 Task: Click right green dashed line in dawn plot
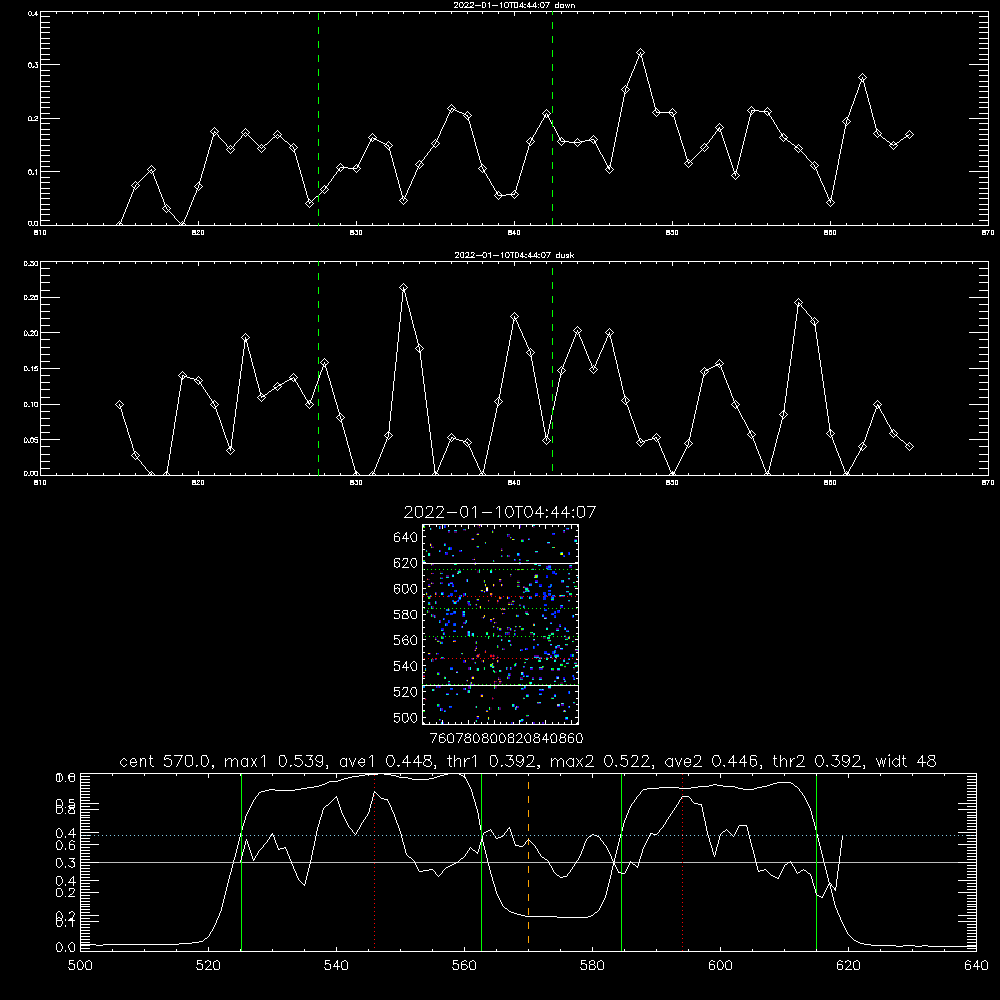point(552,118)
